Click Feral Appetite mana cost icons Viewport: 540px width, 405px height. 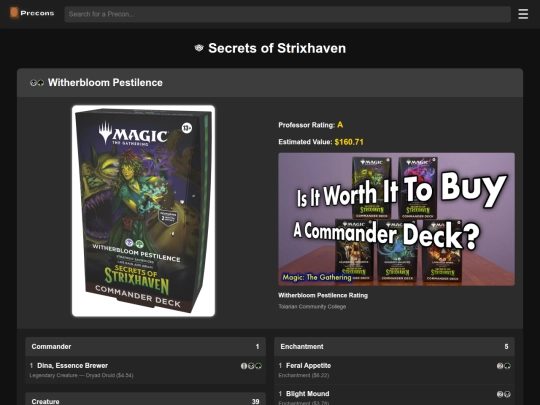503,366
